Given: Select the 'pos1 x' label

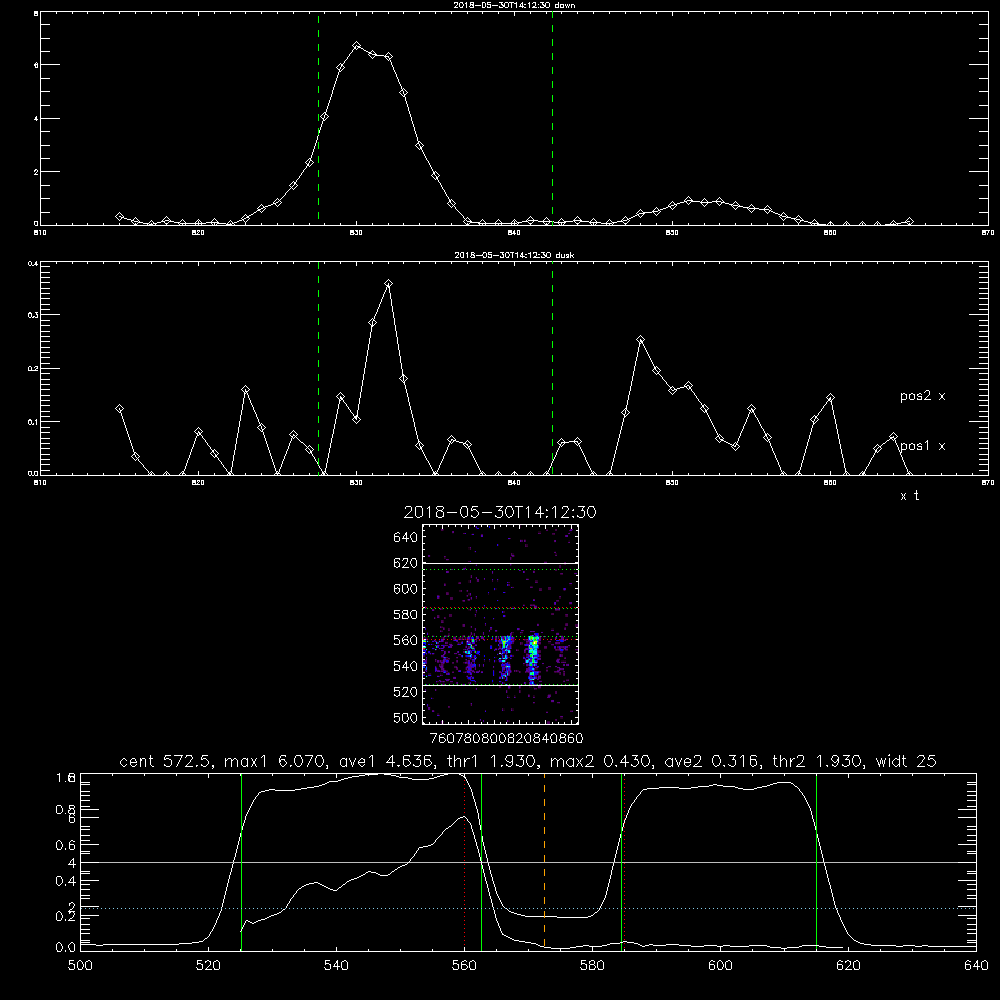Looking at the screenshot, I should click(x=922, y=446).
